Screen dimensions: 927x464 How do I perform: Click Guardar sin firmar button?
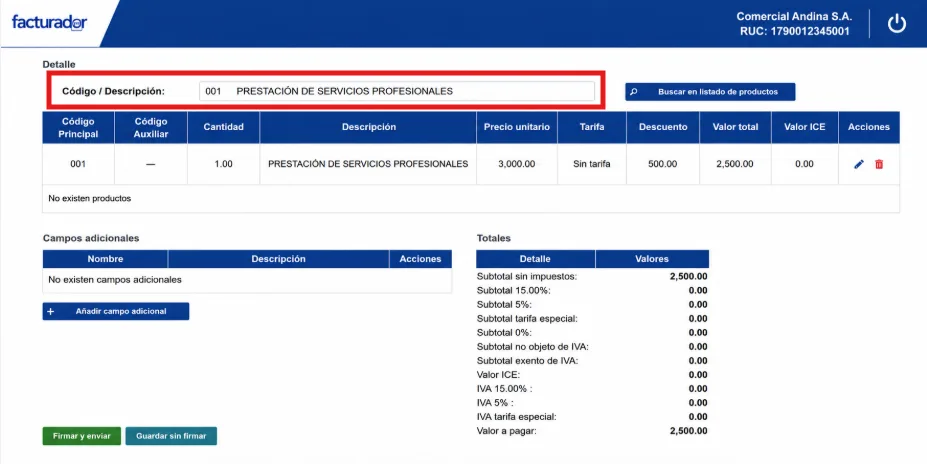pos(171,436)
